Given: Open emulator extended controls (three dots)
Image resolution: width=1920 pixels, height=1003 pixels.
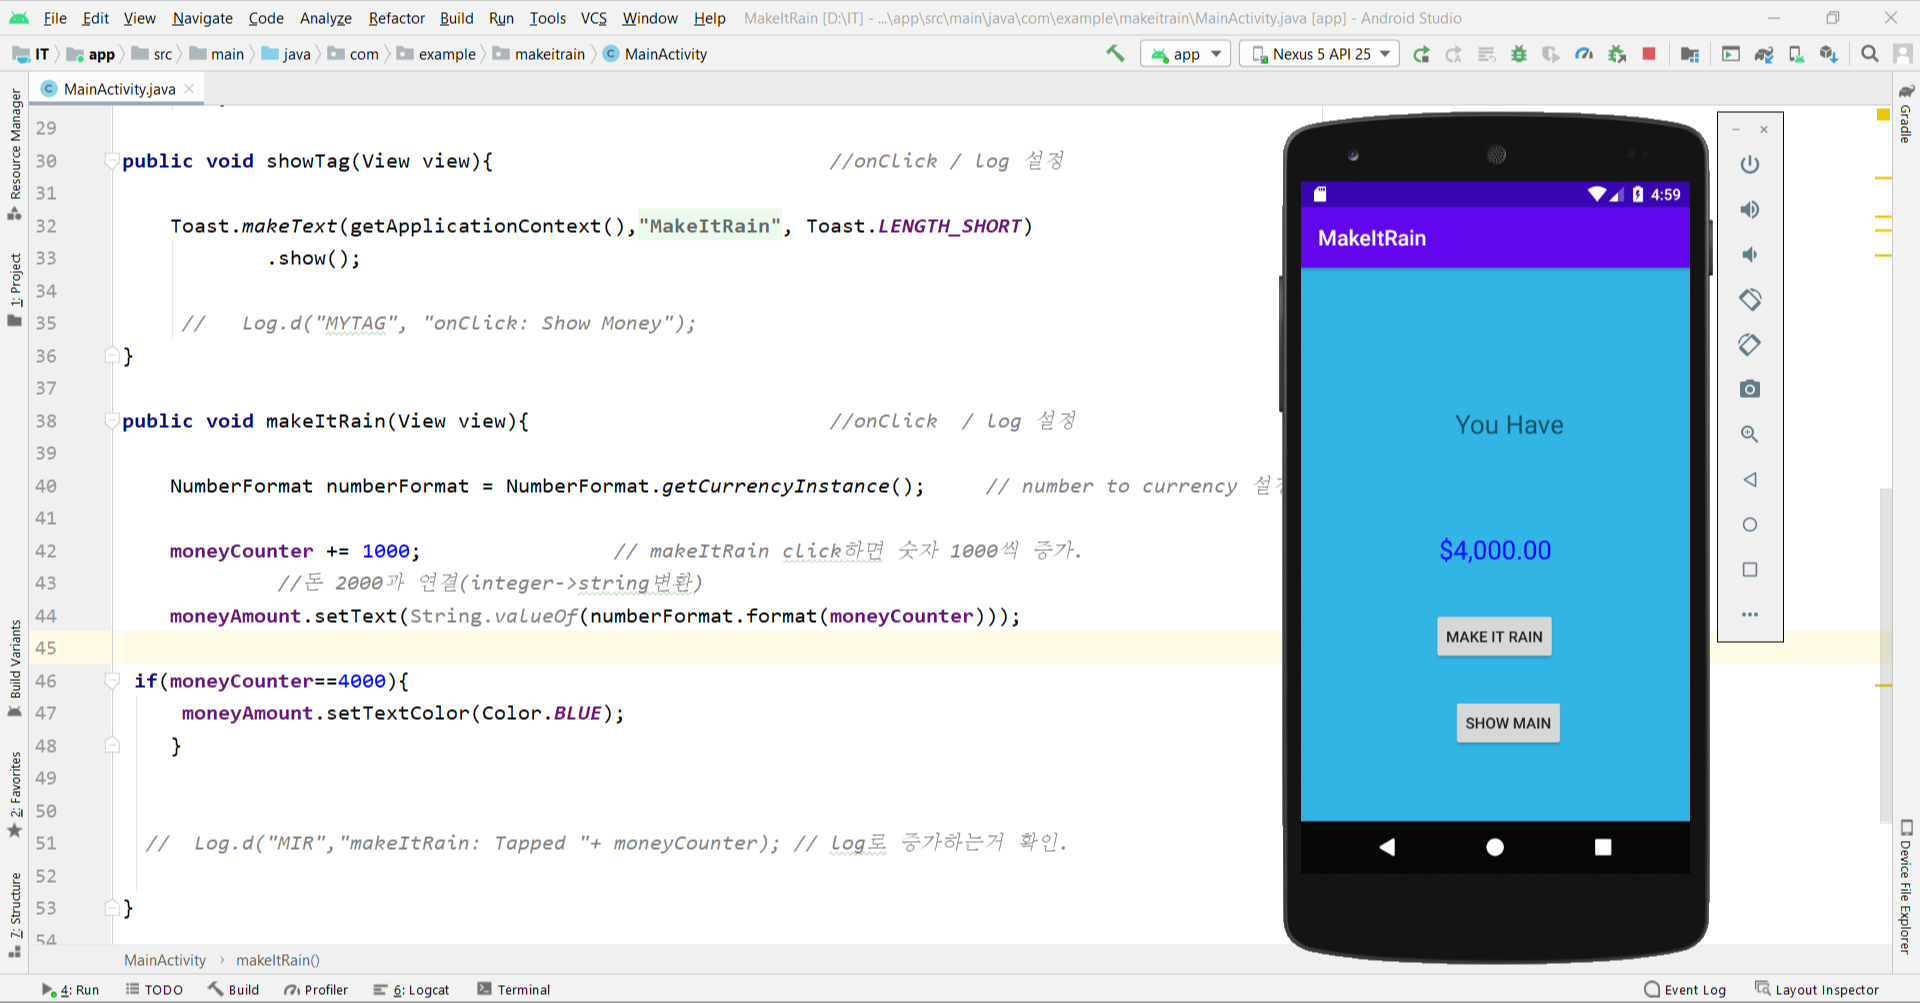Looking at the screenshot, I should pos(1750,614).
